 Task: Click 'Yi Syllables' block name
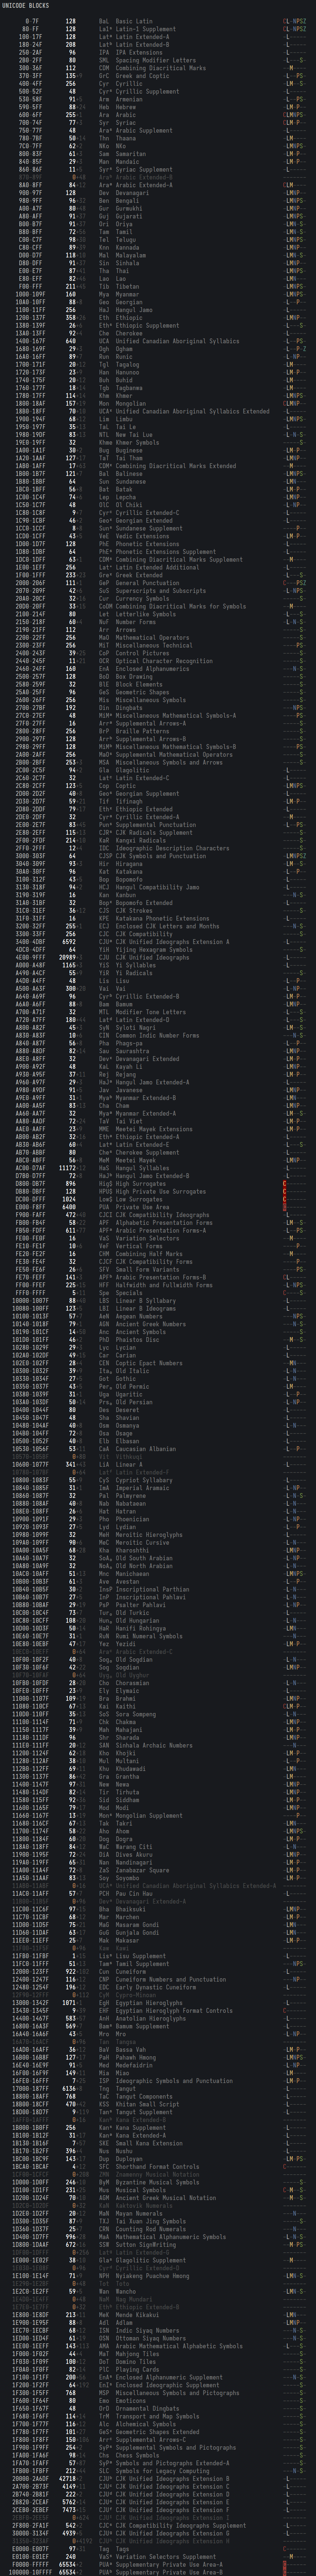coord(135,966)
